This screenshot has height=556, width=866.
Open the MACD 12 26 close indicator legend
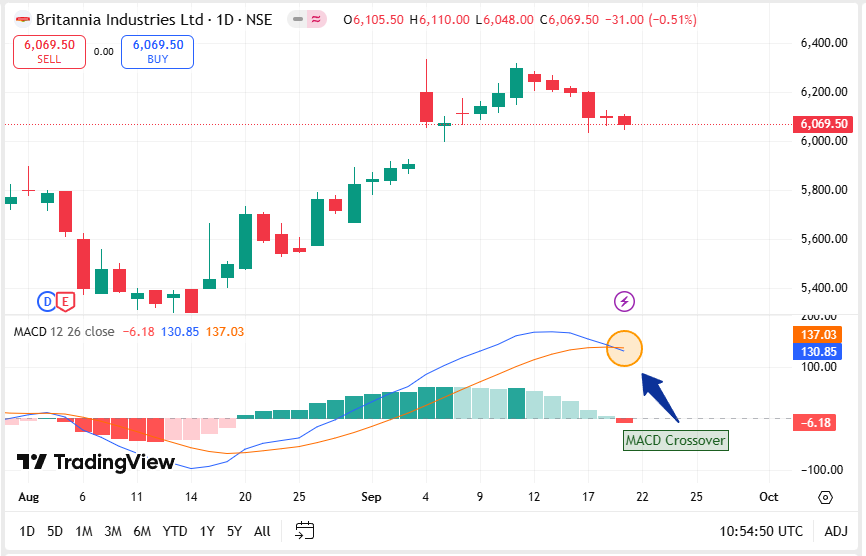[x=63, y=331]
